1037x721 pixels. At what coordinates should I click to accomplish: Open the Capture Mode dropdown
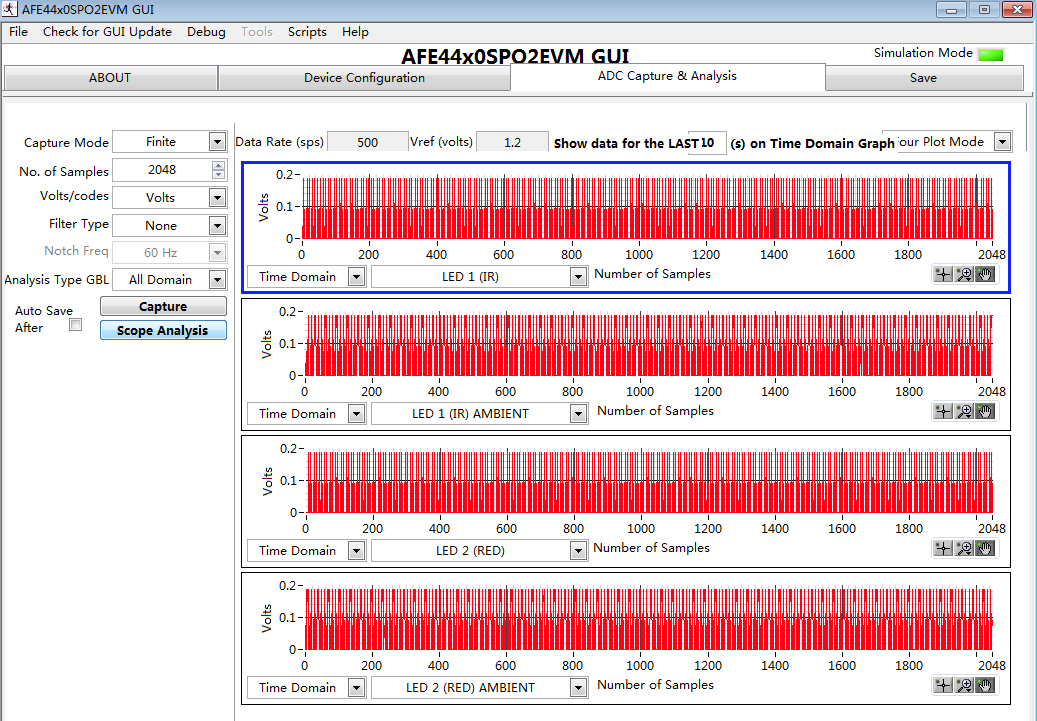(x=218, y=142)
